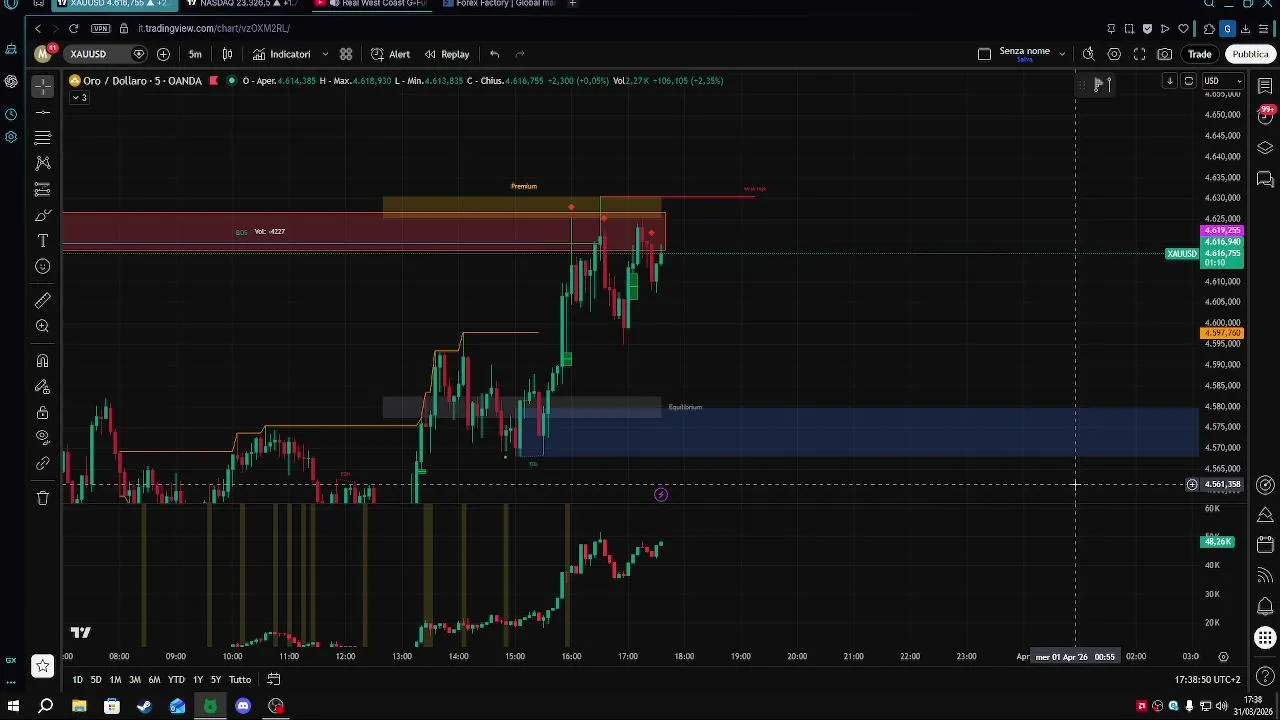Viewport: 1280px width, 720px height.
Task: Open the USD currency dropdown
Action: pos(1221,81)
